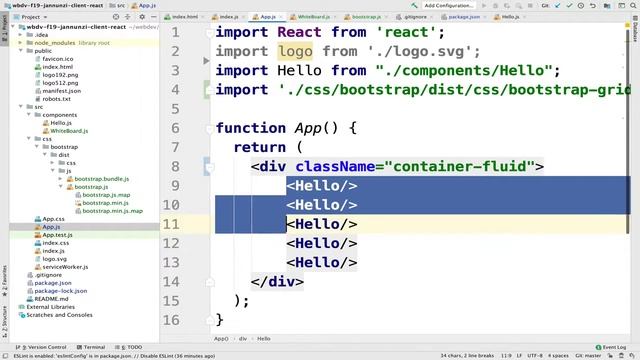Click the src breadcrumb in navigation bar
The image size is (640, 360).
click(118, 6)
